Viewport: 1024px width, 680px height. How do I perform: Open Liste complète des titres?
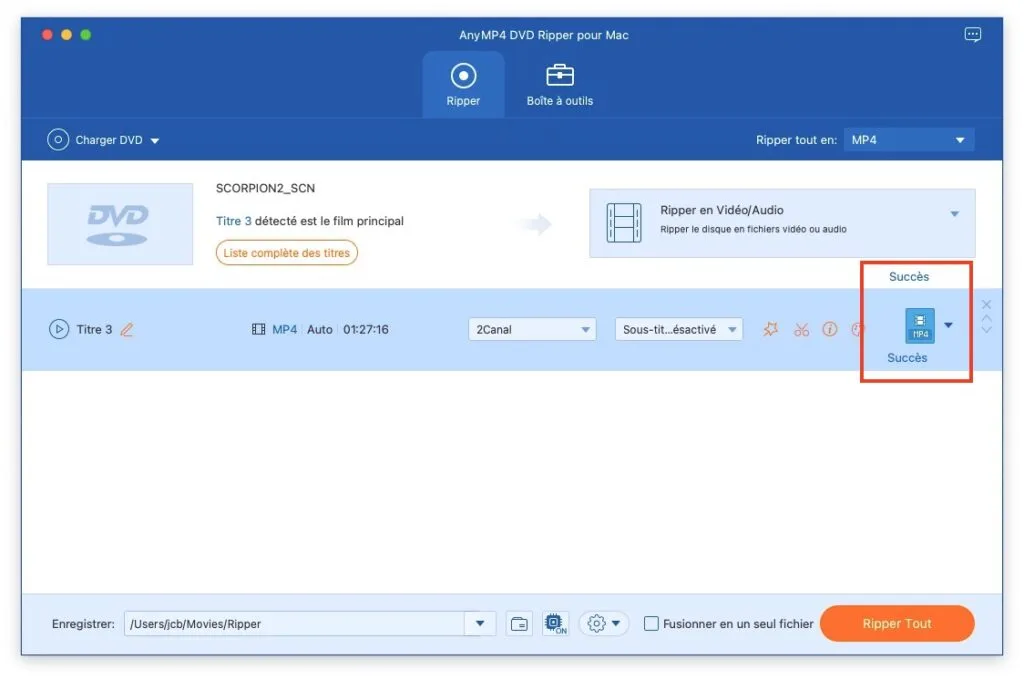pos(286,253)
